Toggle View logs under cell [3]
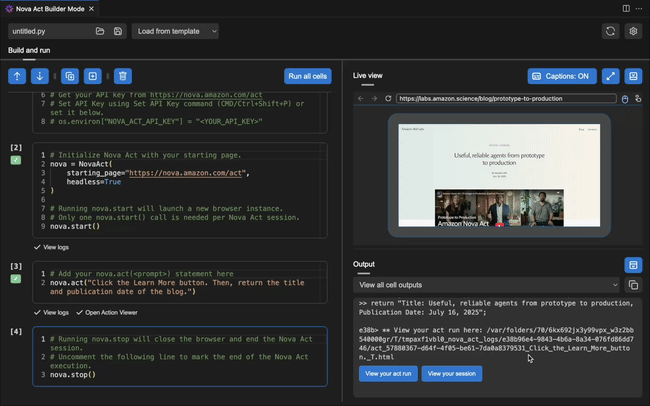650x406 pixels. click(x=51, y=313)
